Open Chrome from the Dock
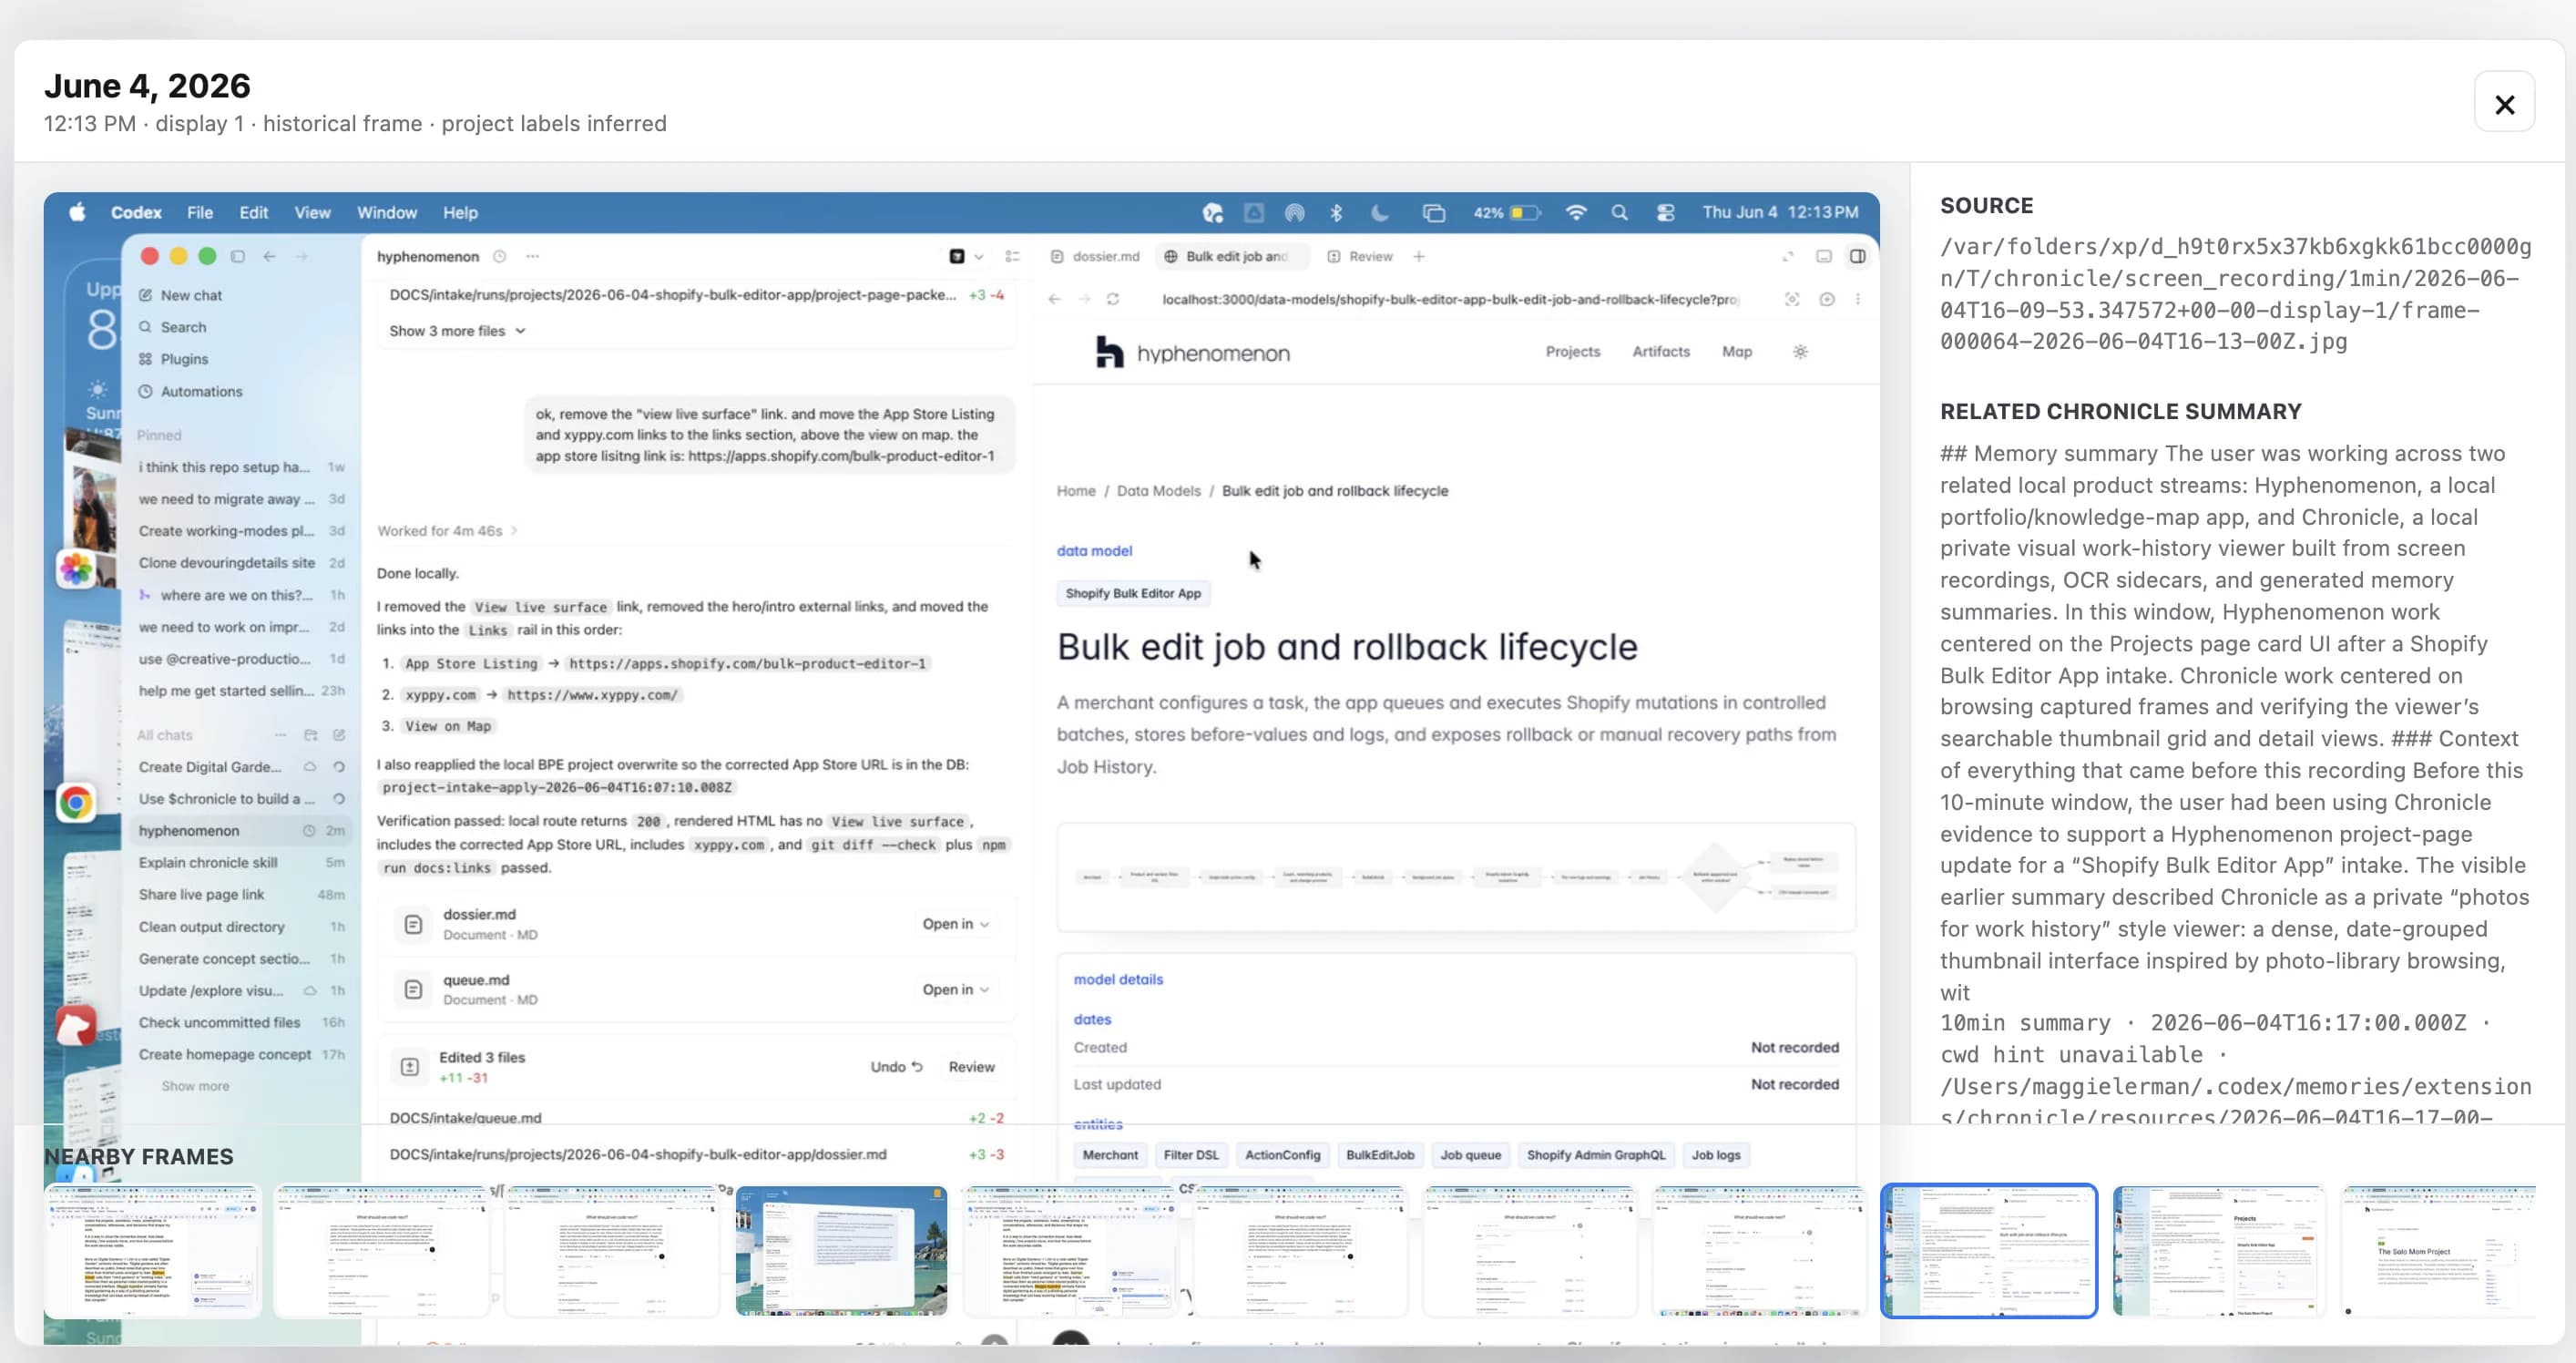 [76, 802]
